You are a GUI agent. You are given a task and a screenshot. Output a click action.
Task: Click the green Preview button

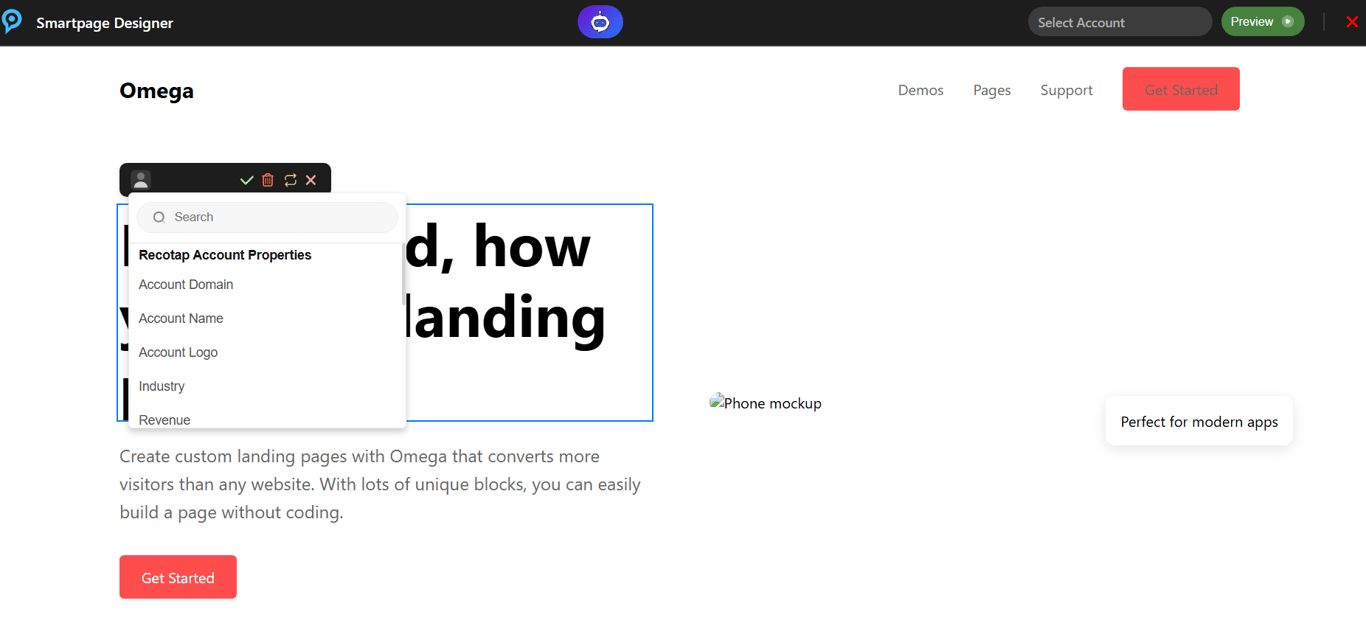click(x=1262, y=22)
